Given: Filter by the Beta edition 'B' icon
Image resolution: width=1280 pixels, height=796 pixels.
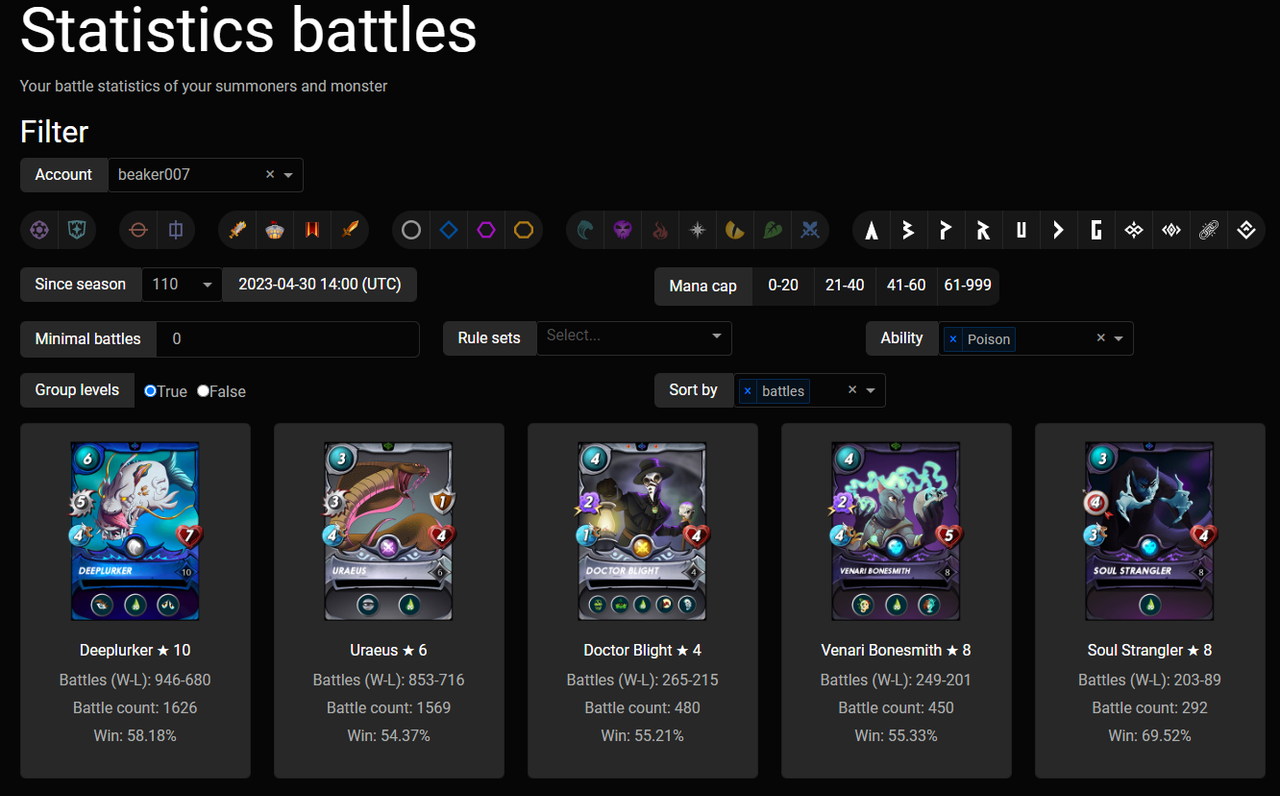Looking at the screenshot, I should (x=909, y=230).
